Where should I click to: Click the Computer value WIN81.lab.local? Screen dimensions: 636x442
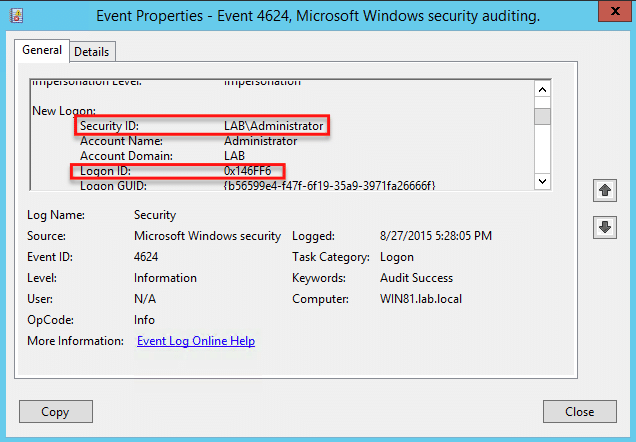421,299
